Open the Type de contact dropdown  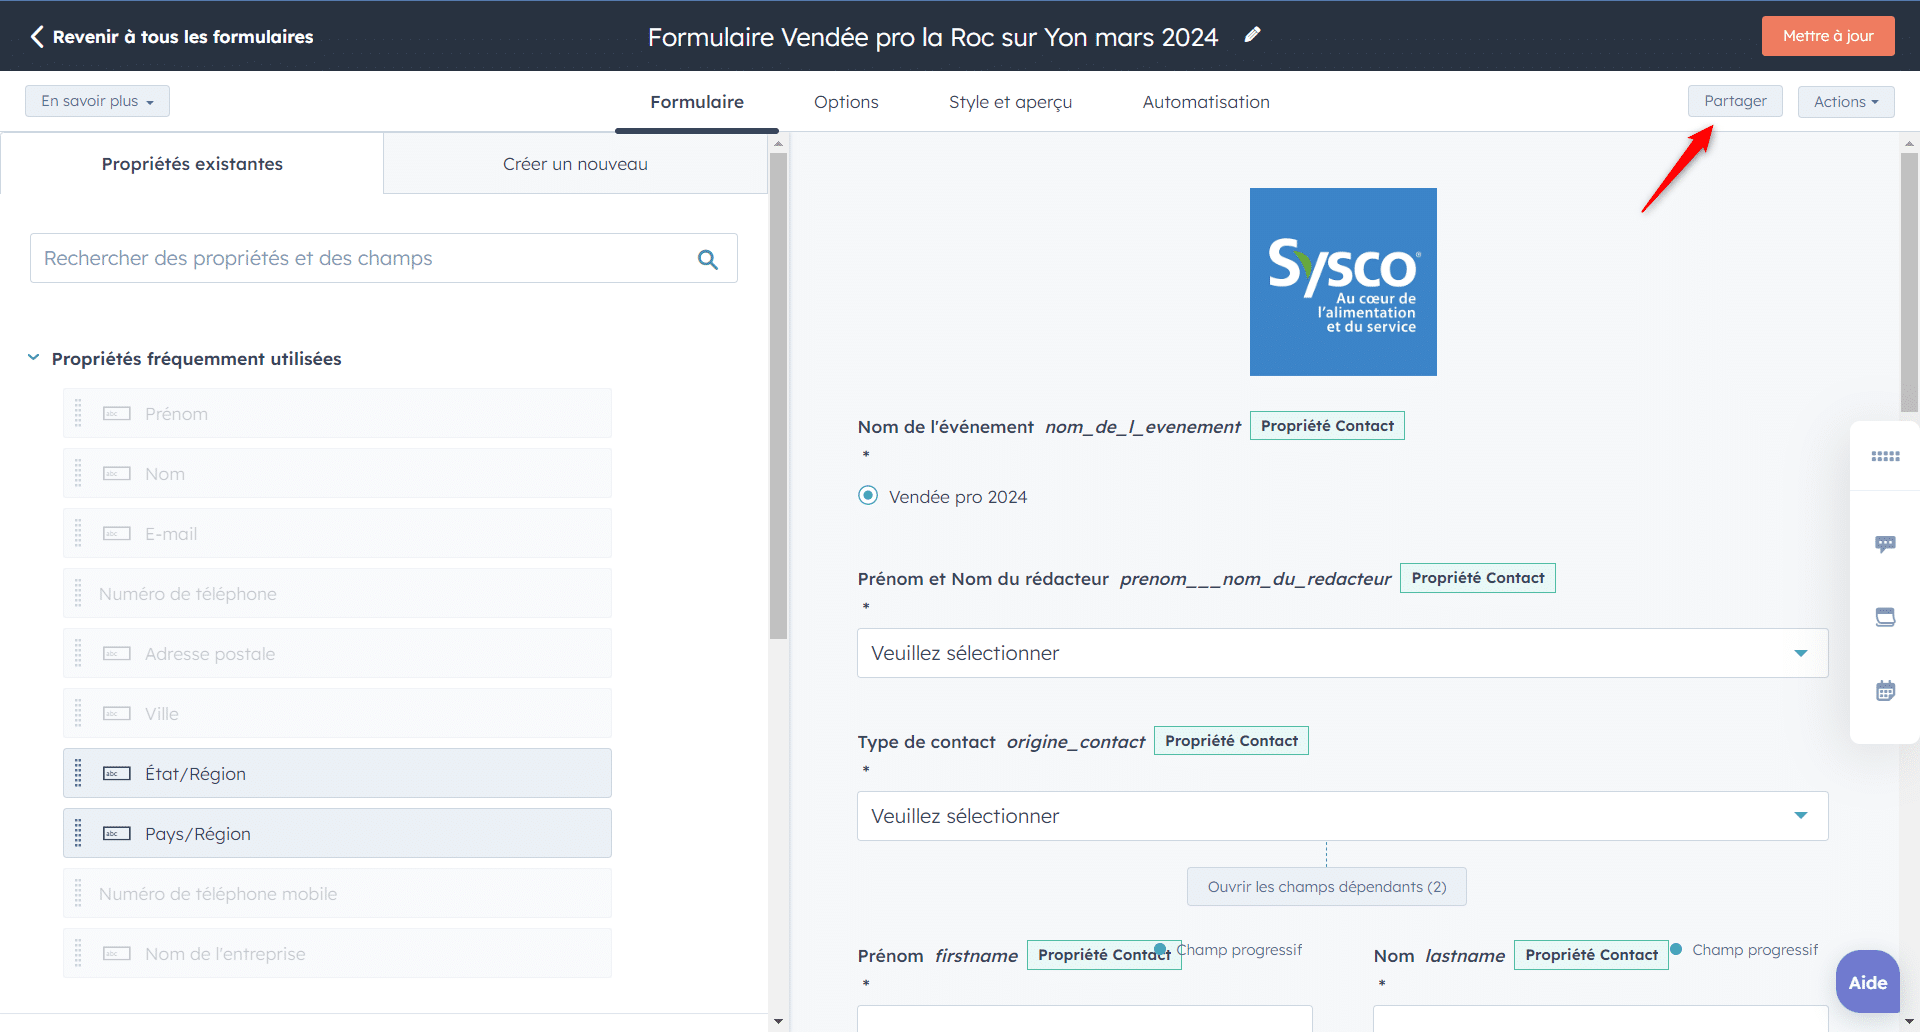(x=1342, y=816)
